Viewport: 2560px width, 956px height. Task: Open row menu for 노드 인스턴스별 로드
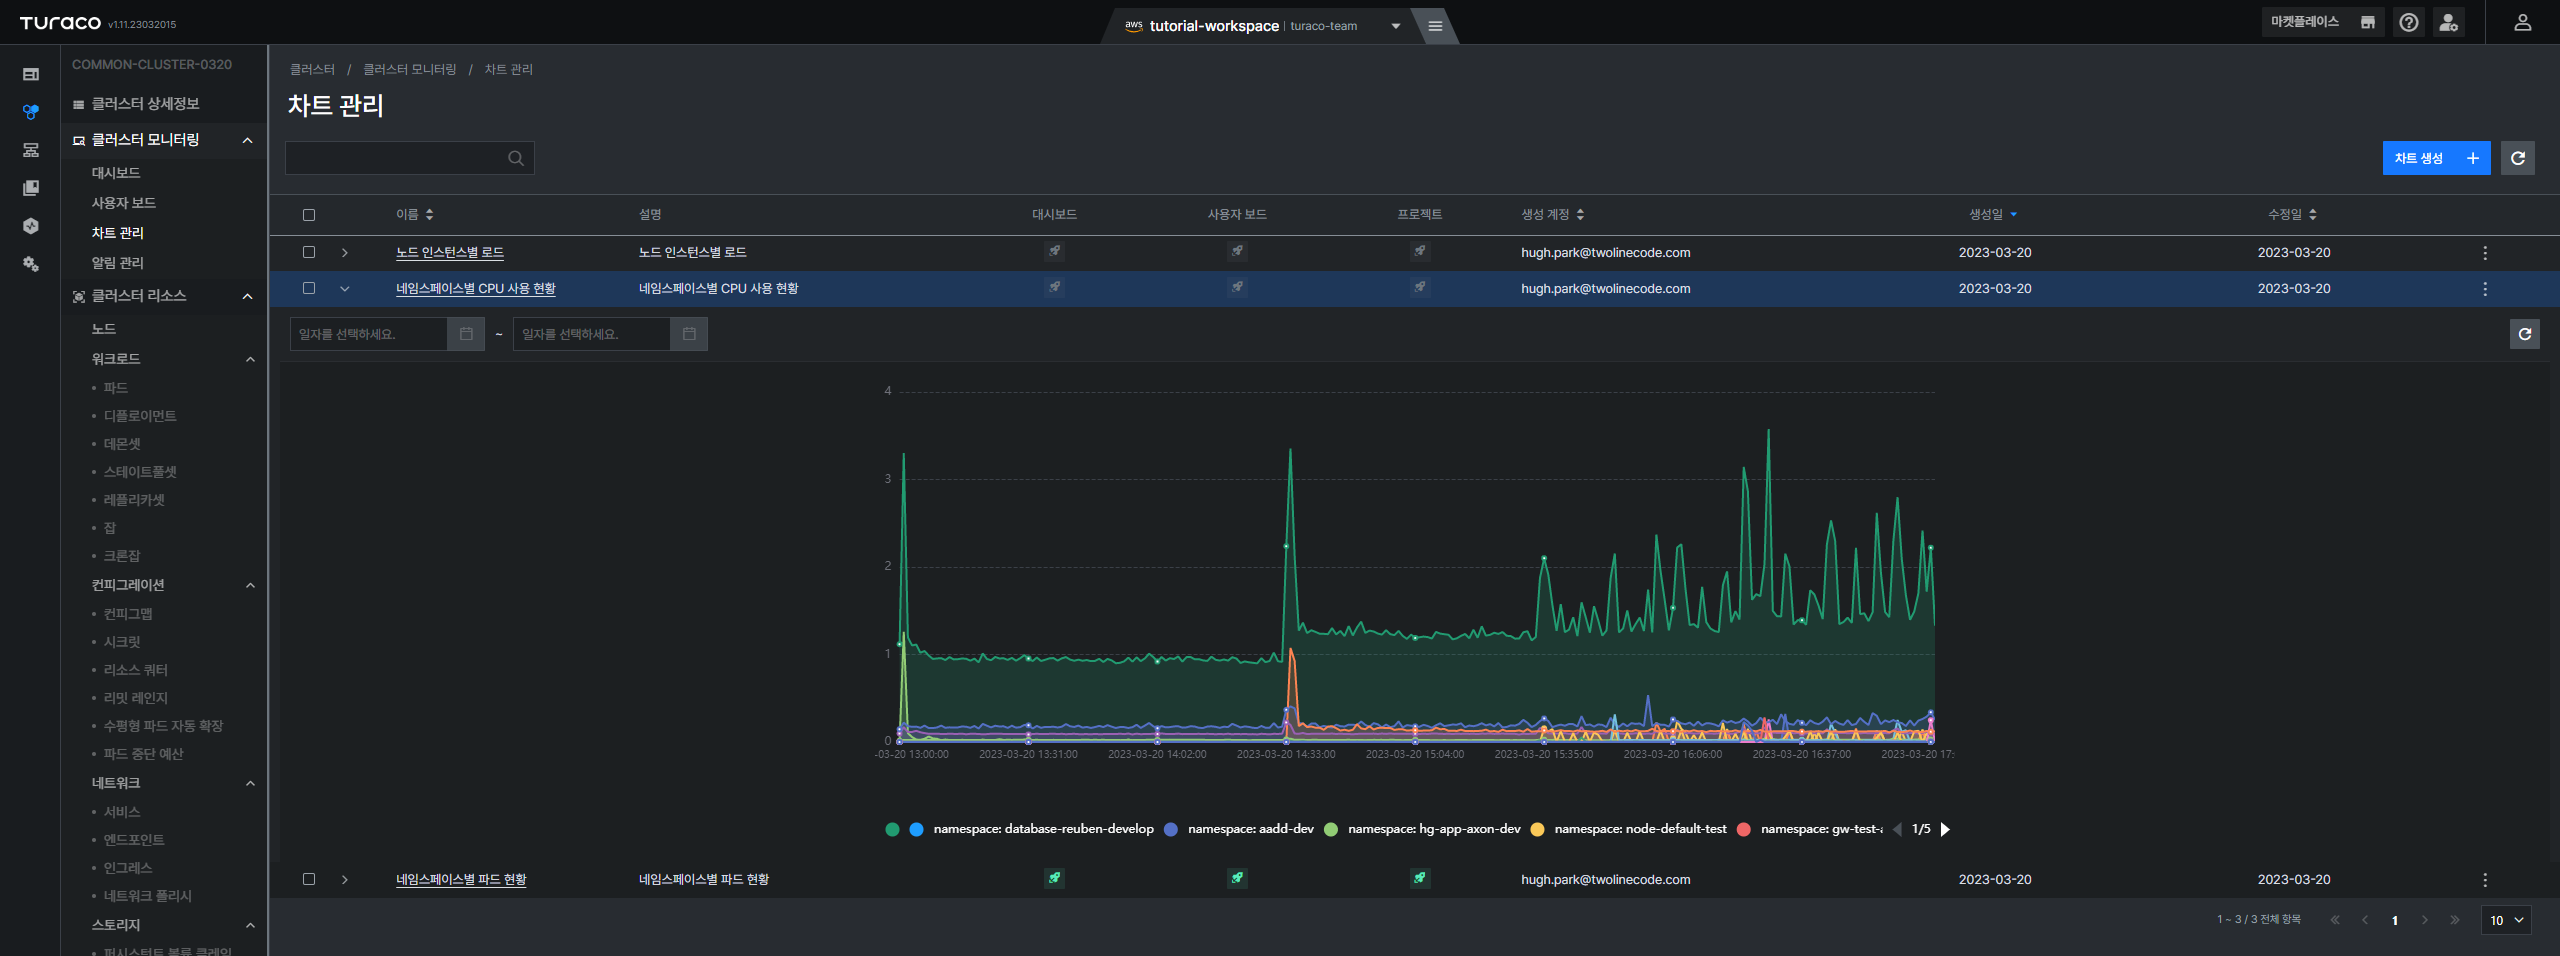pos(2485,253)
